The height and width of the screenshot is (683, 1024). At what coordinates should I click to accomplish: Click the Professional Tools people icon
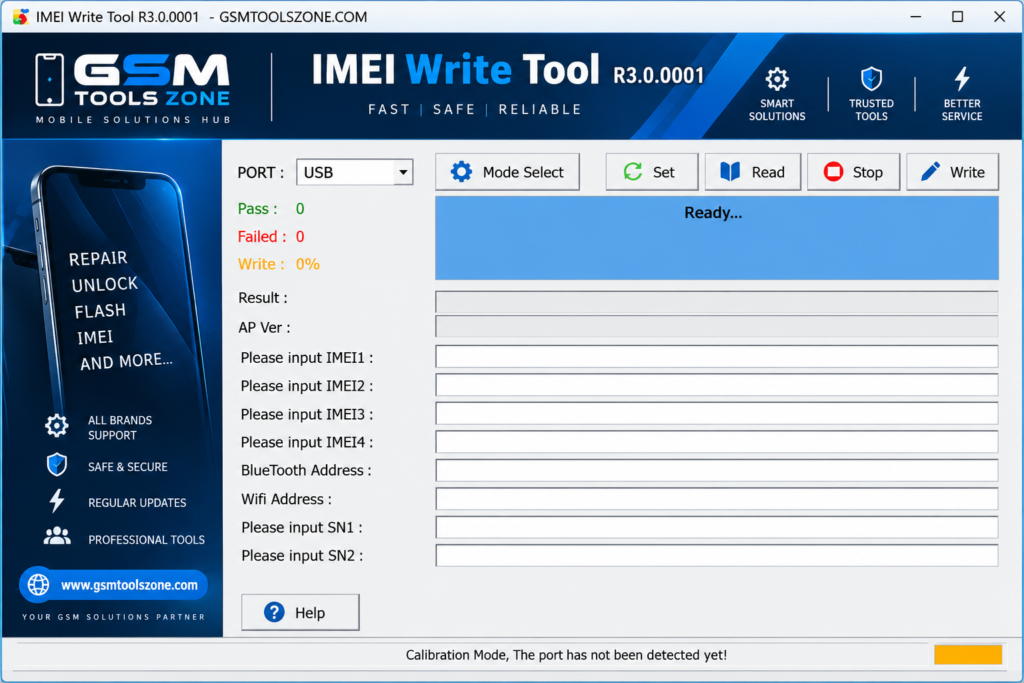coord(57,537)
